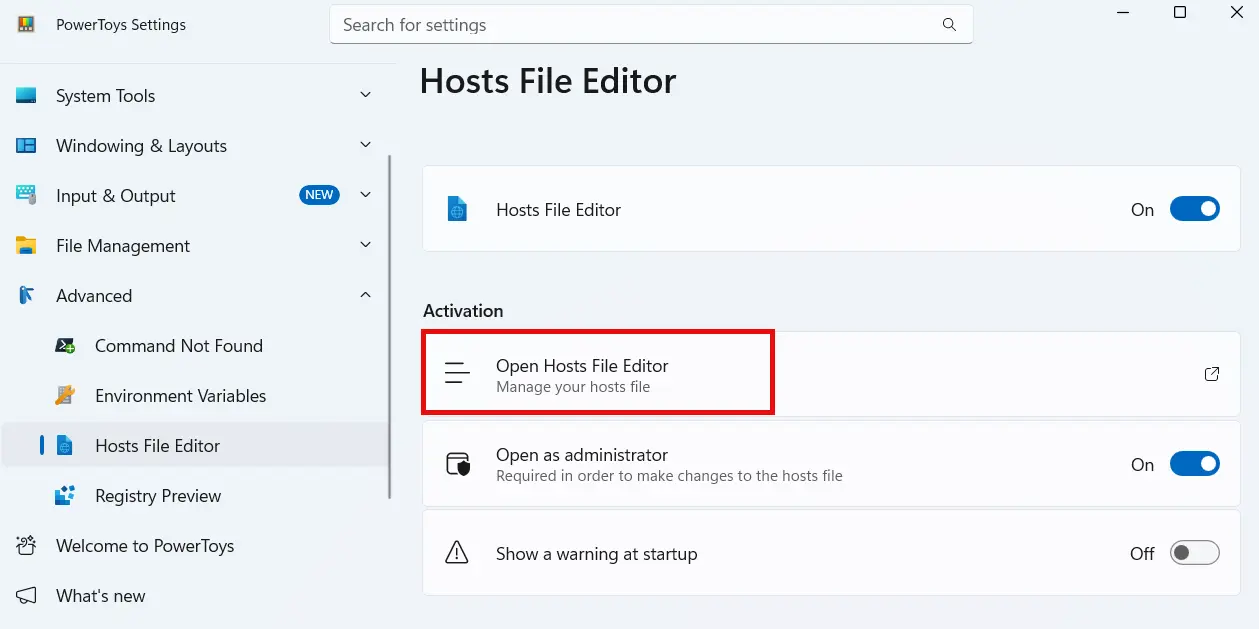Click the Environment Variables wrench icon
The height and width of the screenshot is (629, 1259).
pos(65,395)
